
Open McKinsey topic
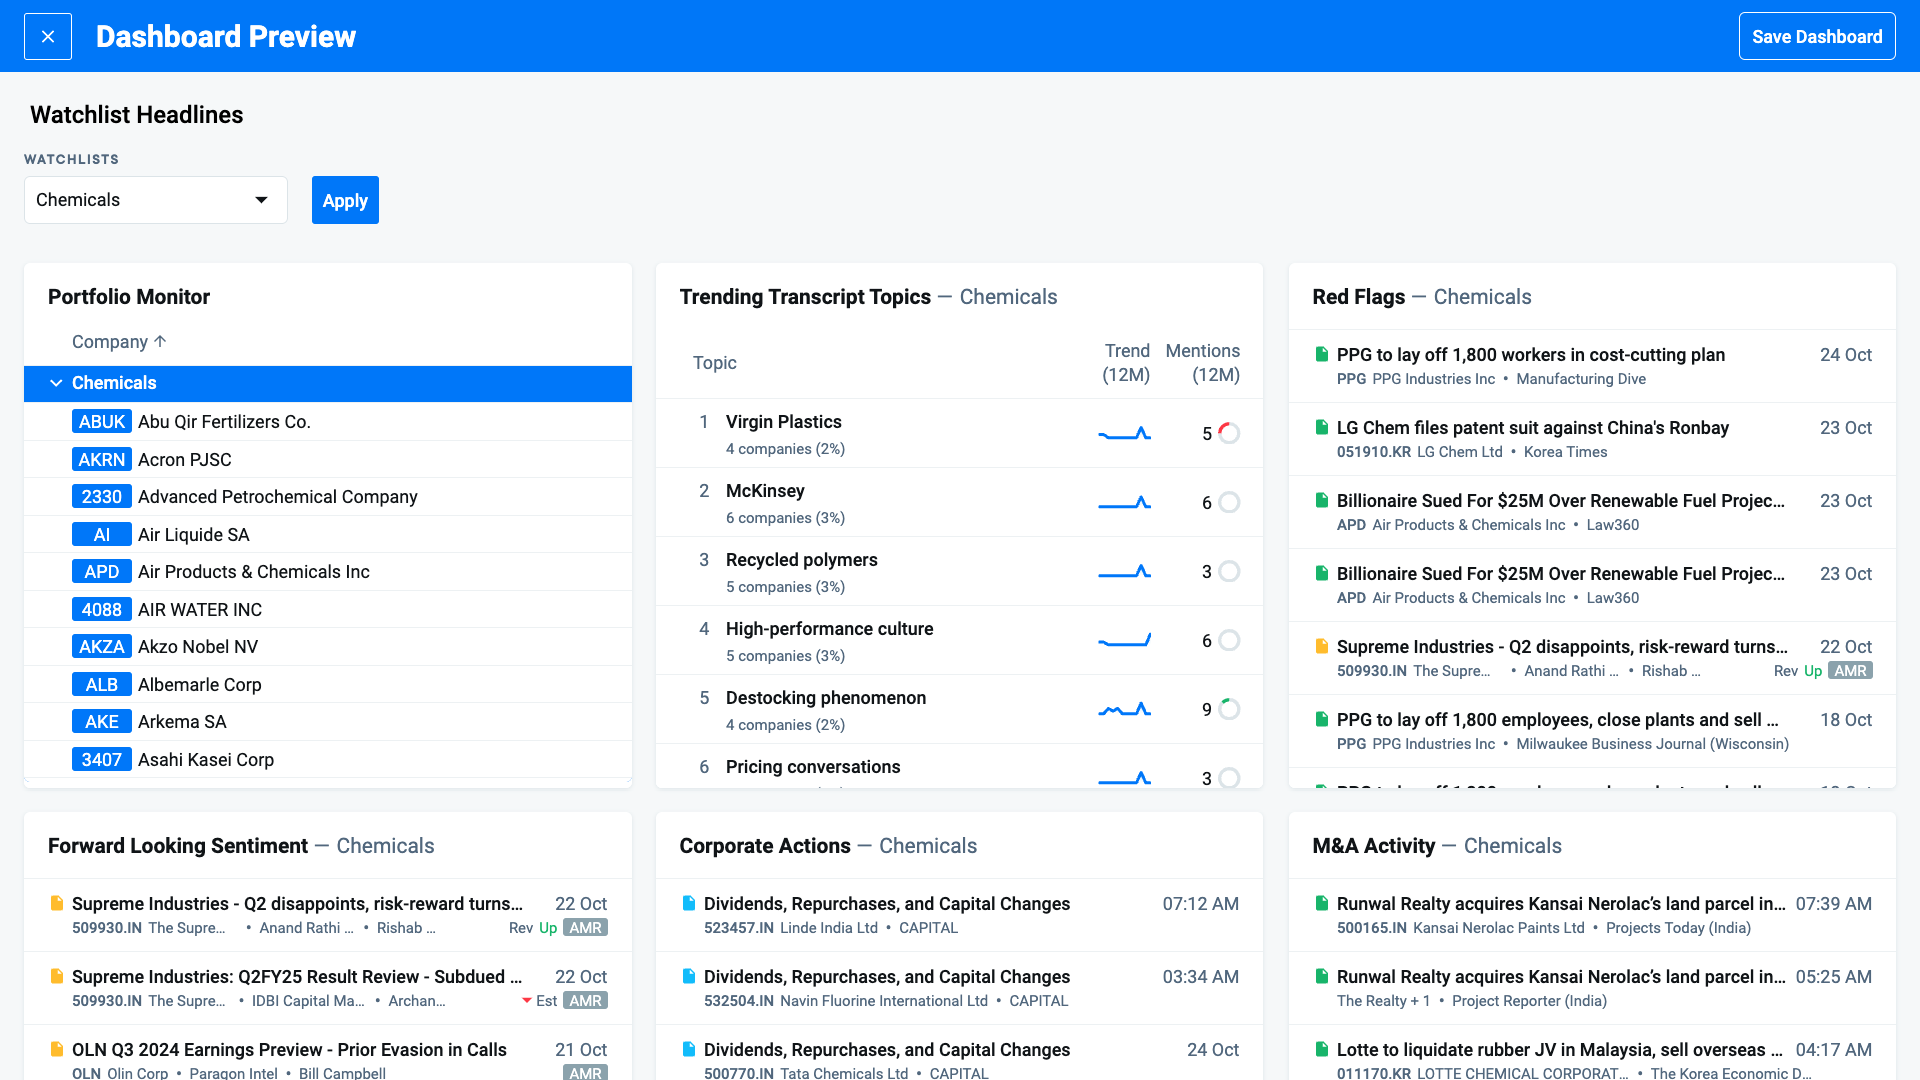pos(765,491)
